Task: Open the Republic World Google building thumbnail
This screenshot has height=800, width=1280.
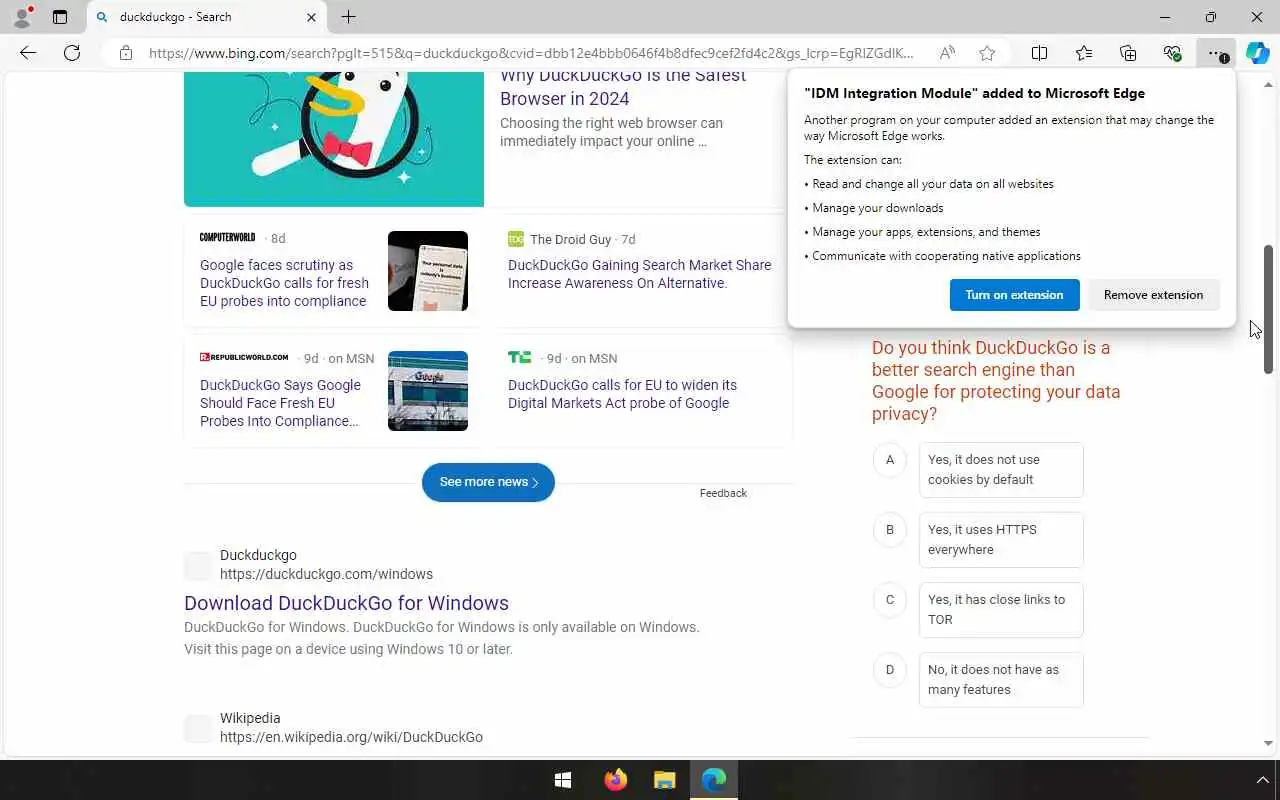Action: click(428, 391)
